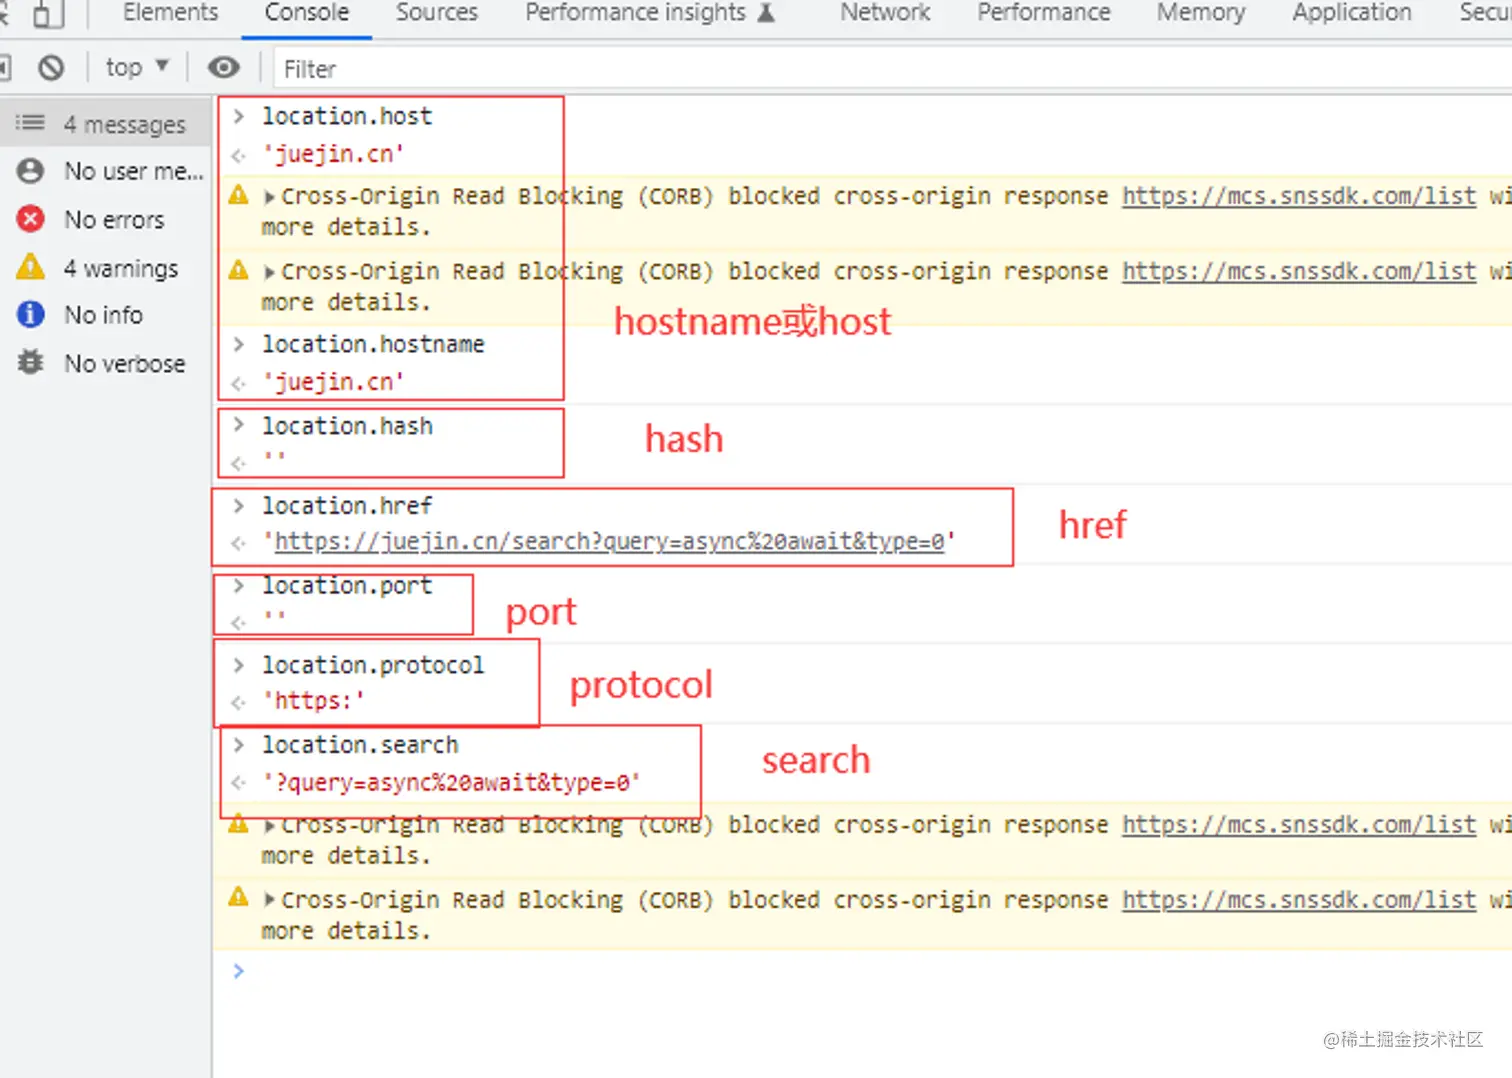Switch to the Elements tab
This screenshot has height=1078, width=1512.
click(170, 13)
